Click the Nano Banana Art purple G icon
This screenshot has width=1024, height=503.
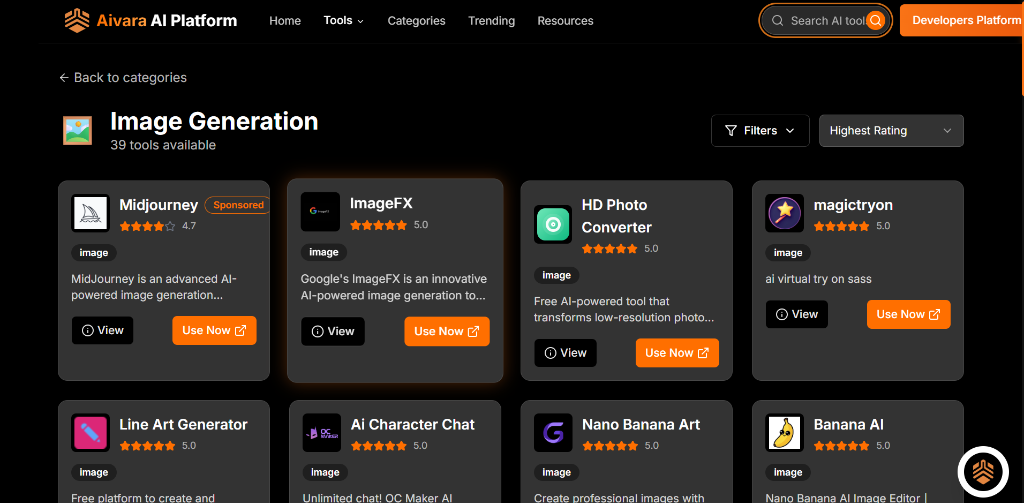pos(553,432)
